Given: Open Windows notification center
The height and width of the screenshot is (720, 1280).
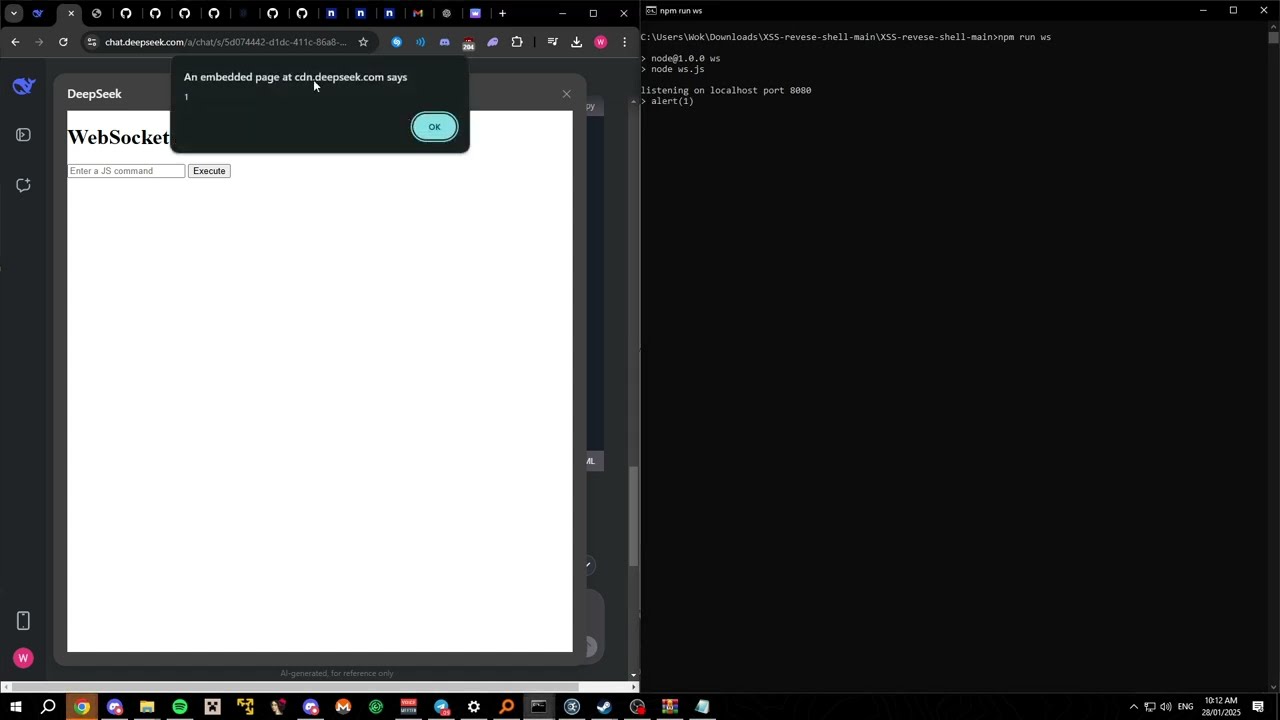Looking at the screenshot, I should point(1258,707).
